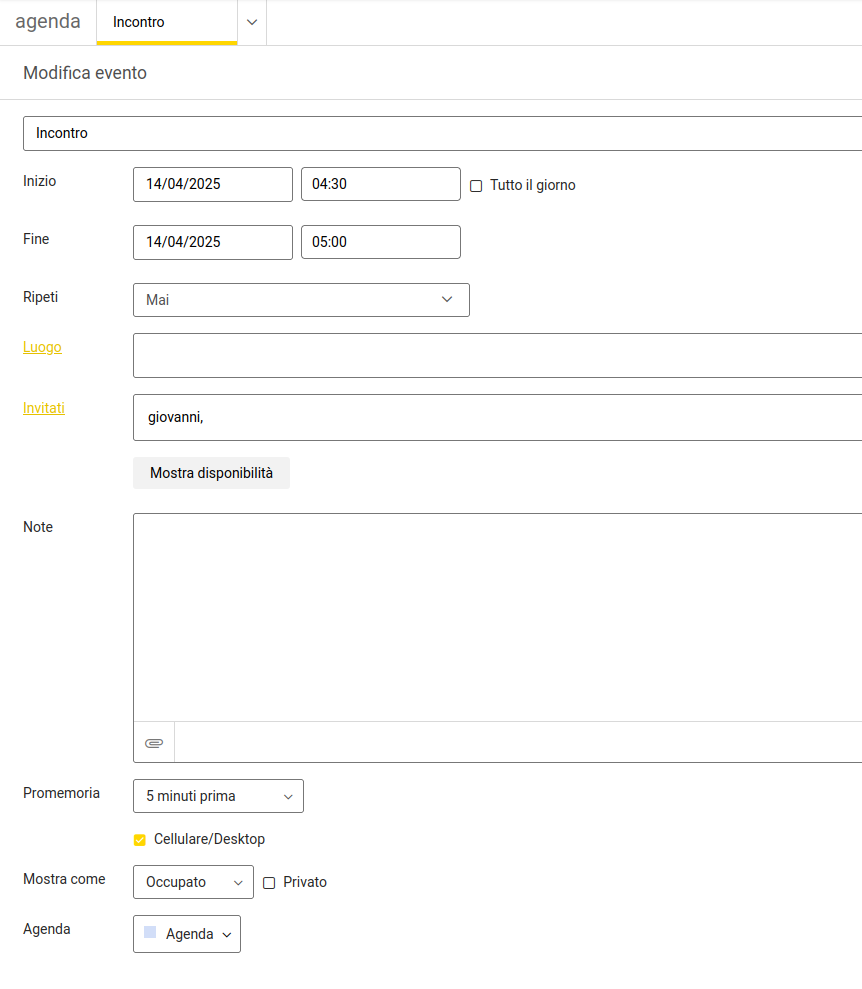
Task: Open the Agenda calendar selector dropdown
Action: tap(187, 934)
